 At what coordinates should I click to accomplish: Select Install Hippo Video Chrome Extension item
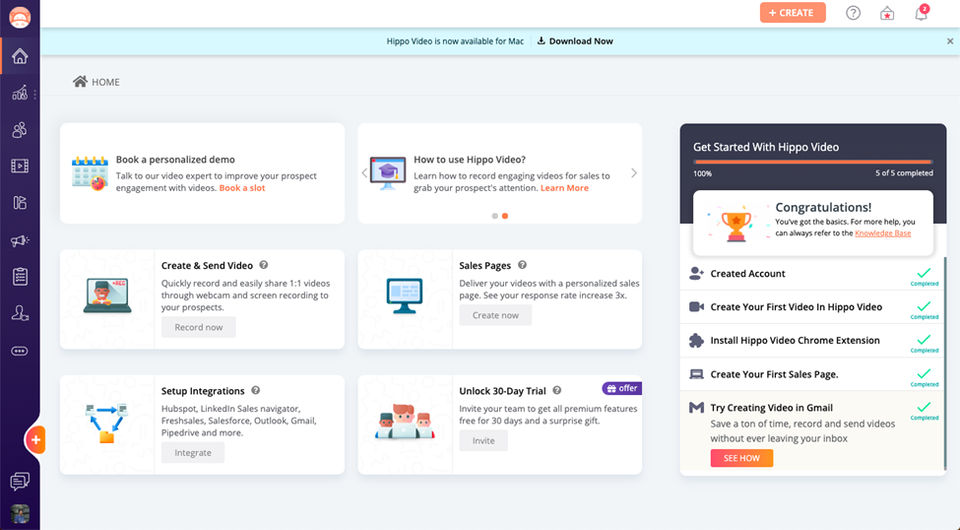812,341
